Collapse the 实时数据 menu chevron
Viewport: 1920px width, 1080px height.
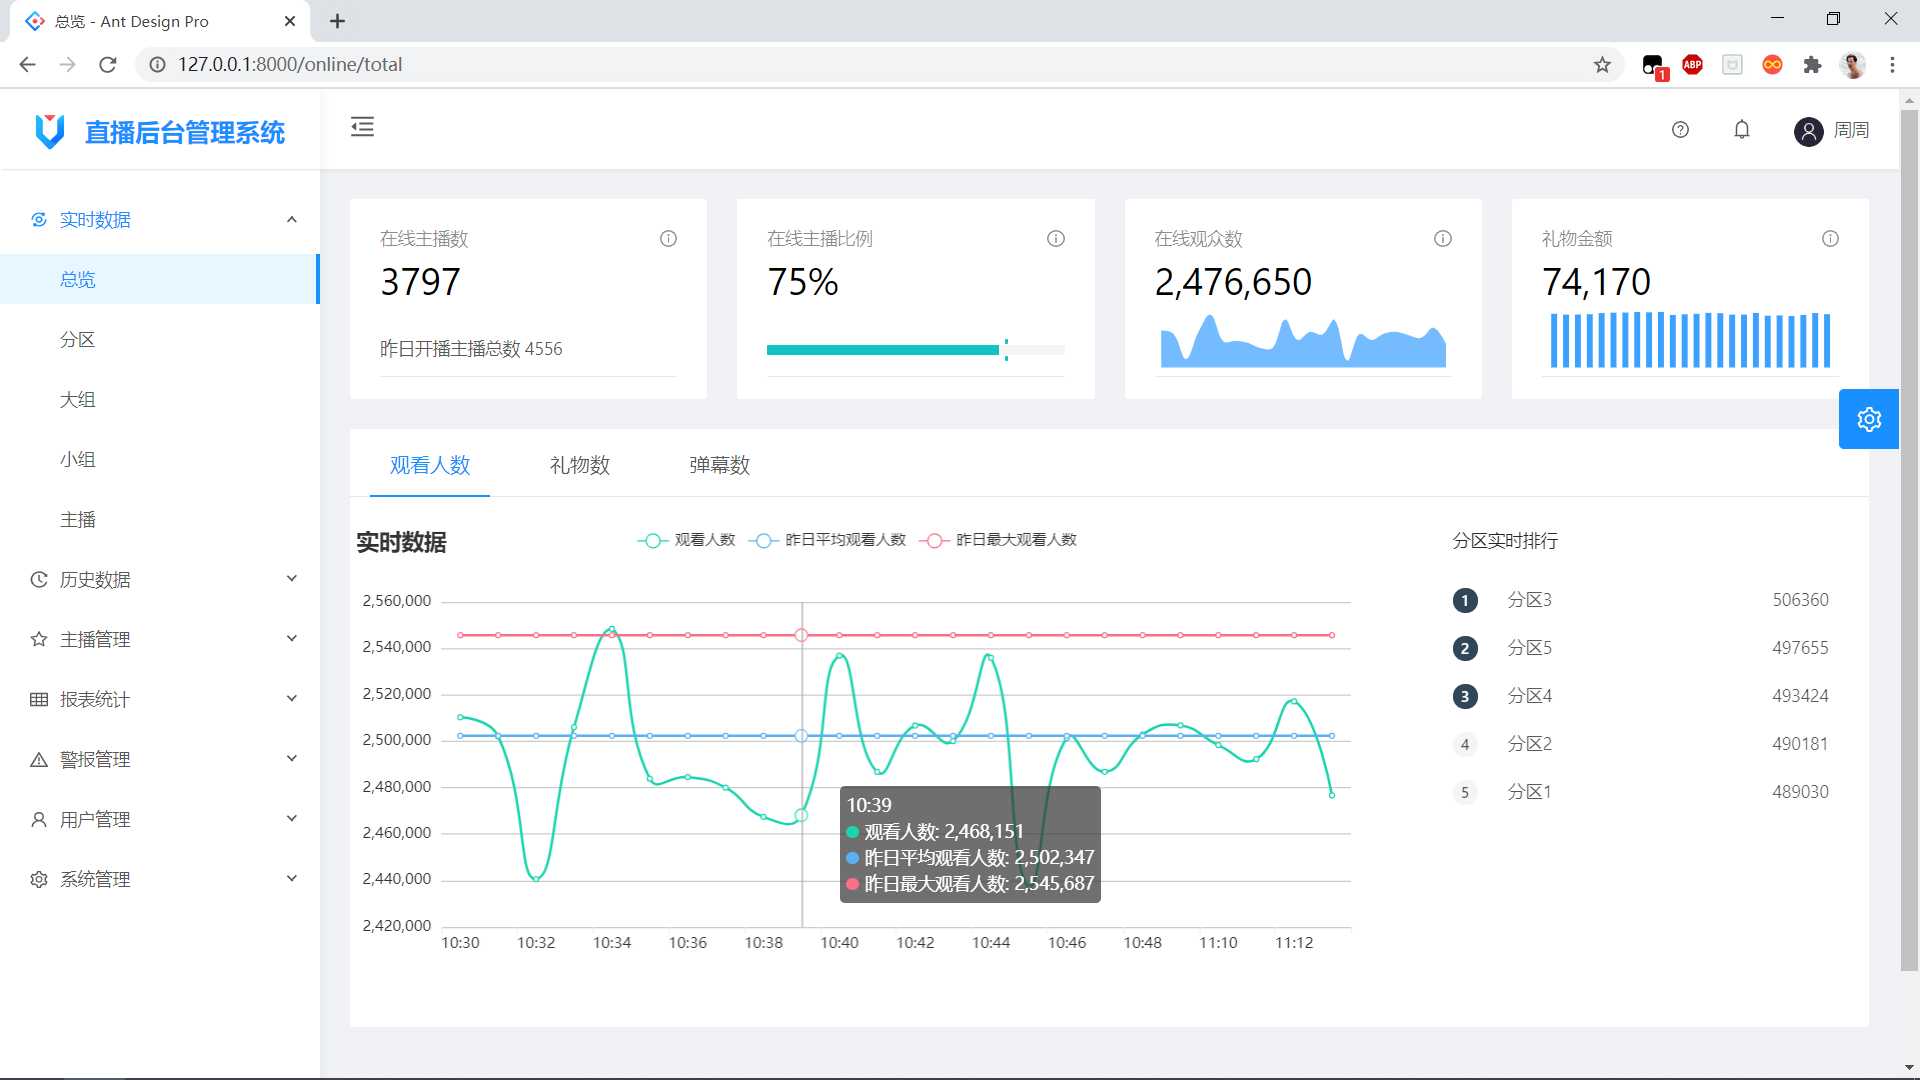[x=292, y=220]
